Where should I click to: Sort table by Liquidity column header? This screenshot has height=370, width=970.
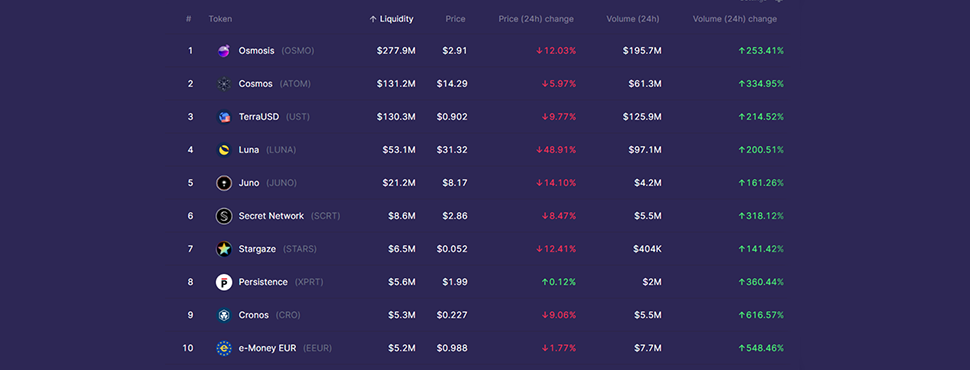pos(392,19)
